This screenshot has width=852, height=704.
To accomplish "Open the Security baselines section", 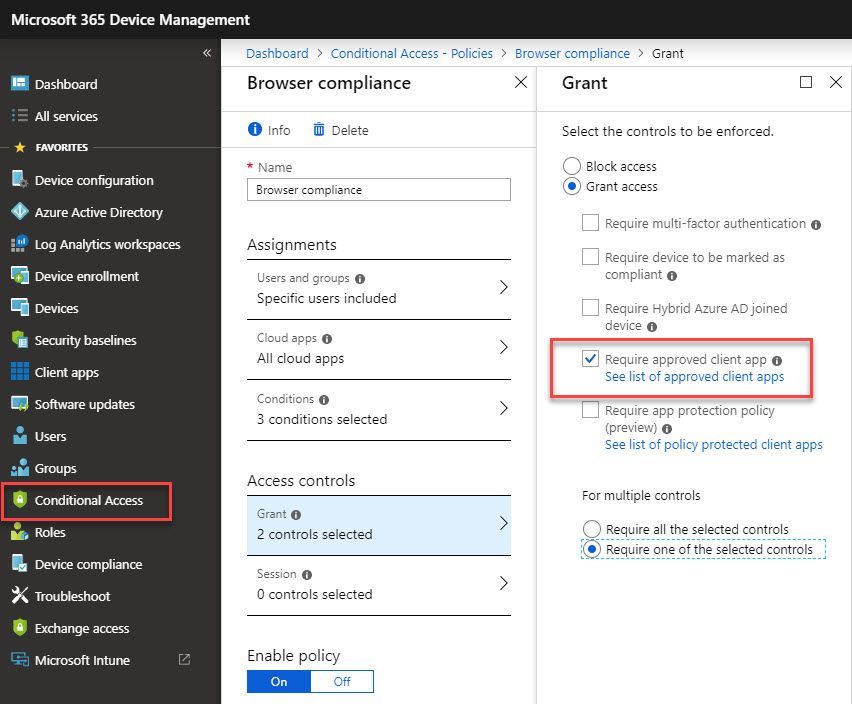I will pyautogui.click(x=94, y=340).
